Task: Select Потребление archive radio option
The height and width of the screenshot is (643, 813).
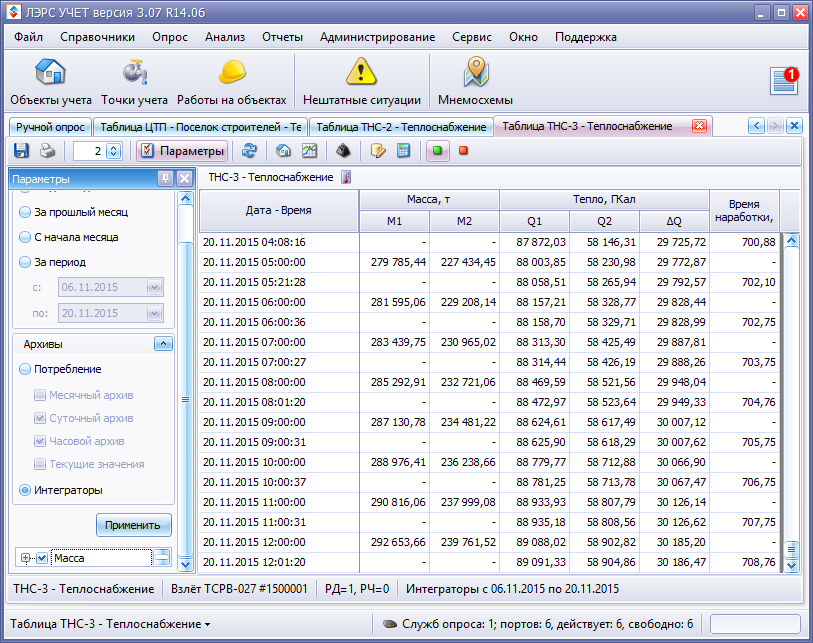Action: [x=24, y=369]
